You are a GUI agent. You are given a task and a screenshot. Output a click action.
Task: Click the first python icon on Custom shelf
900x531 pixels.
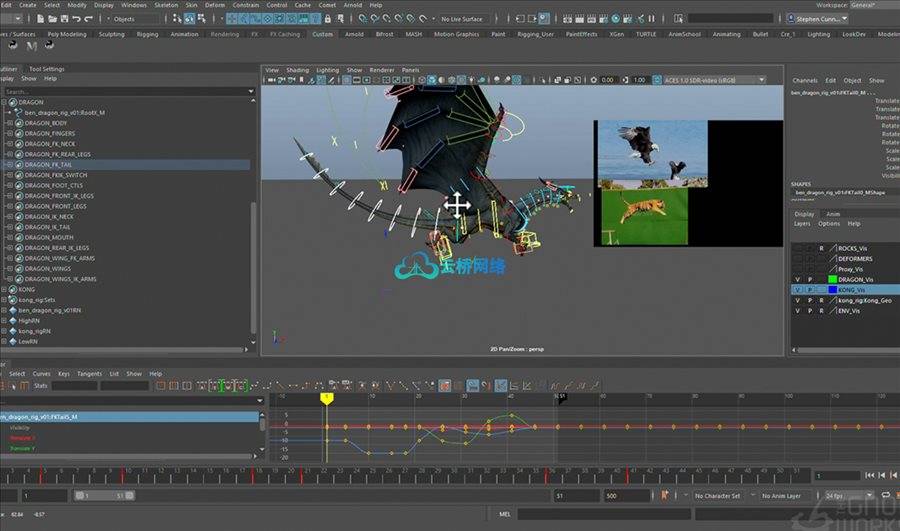click(x=13, y=45)
